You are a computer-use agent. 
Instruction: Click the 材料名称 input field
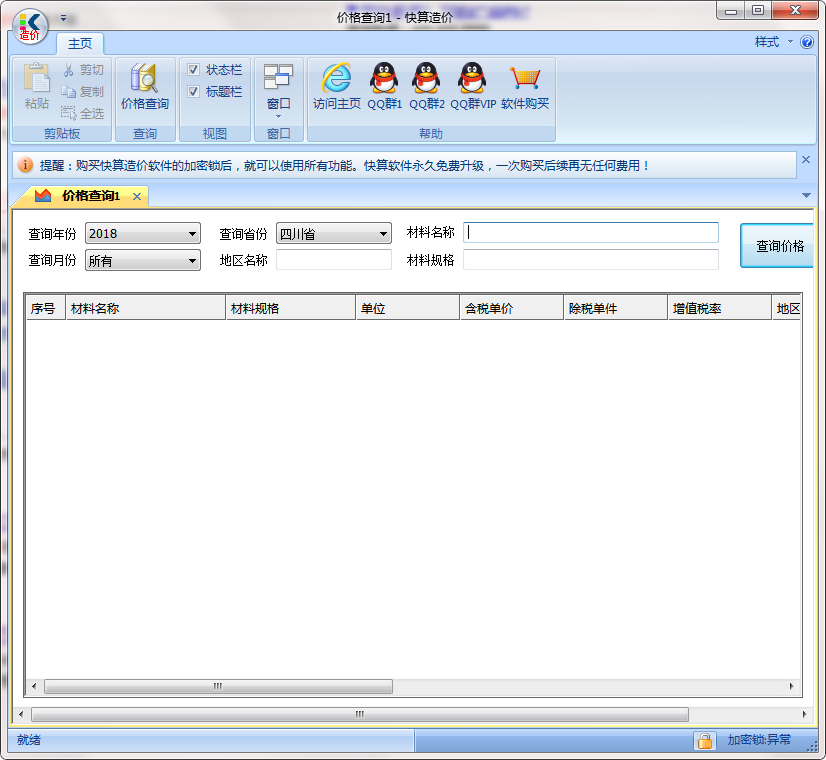pyautogui.click(x=591, y=233)
